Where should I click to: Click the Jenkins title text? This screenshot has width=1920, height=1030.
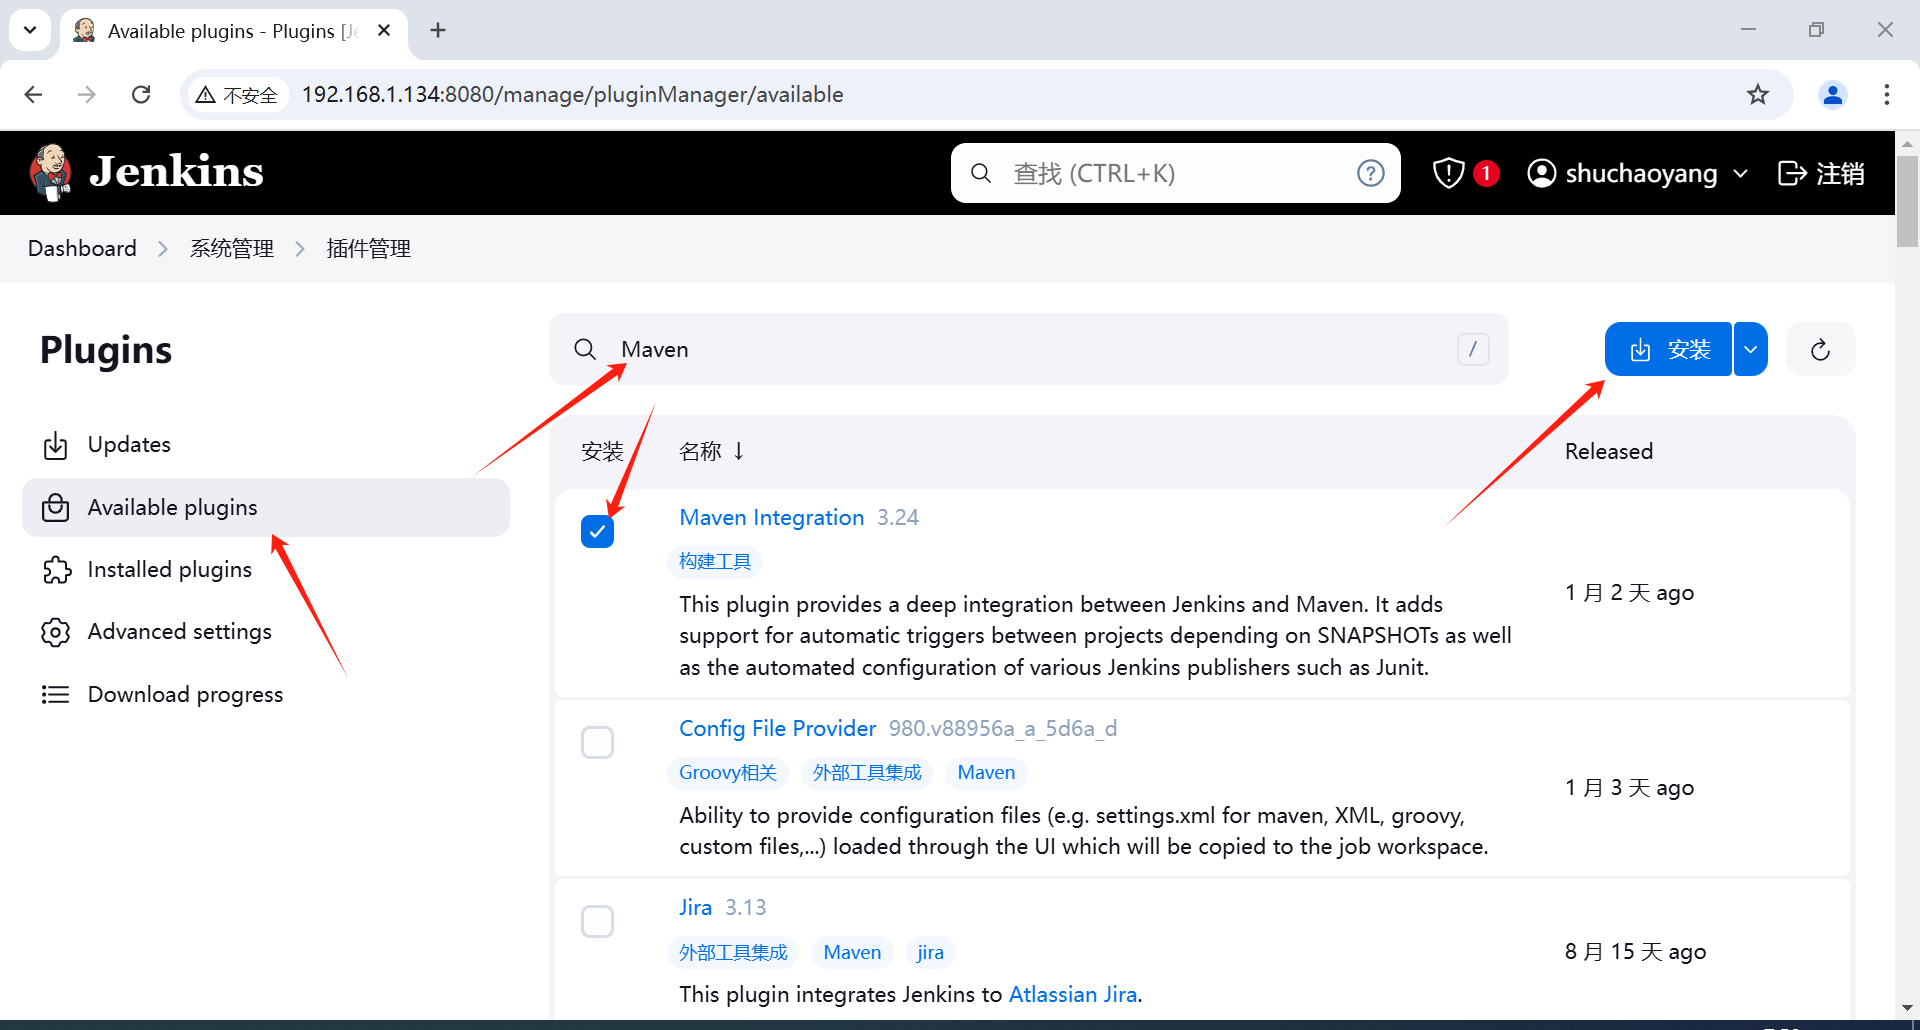coord(176,172)
